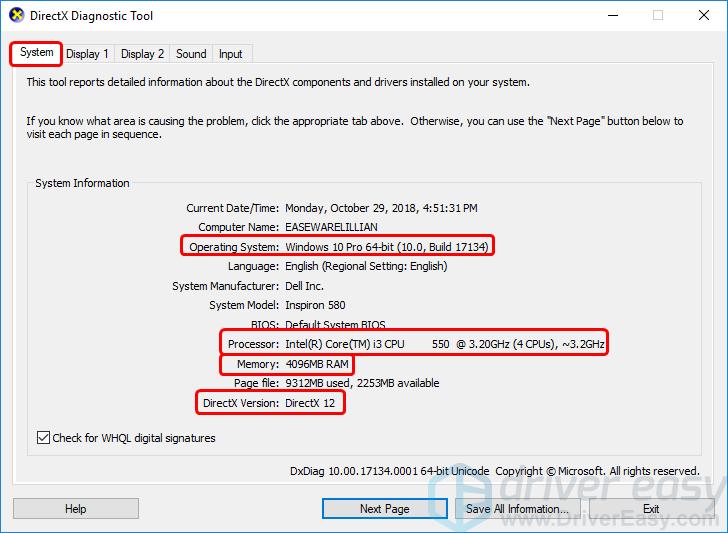
Task: Click the Dell Inc. manufacturer value
Action: 304,286
